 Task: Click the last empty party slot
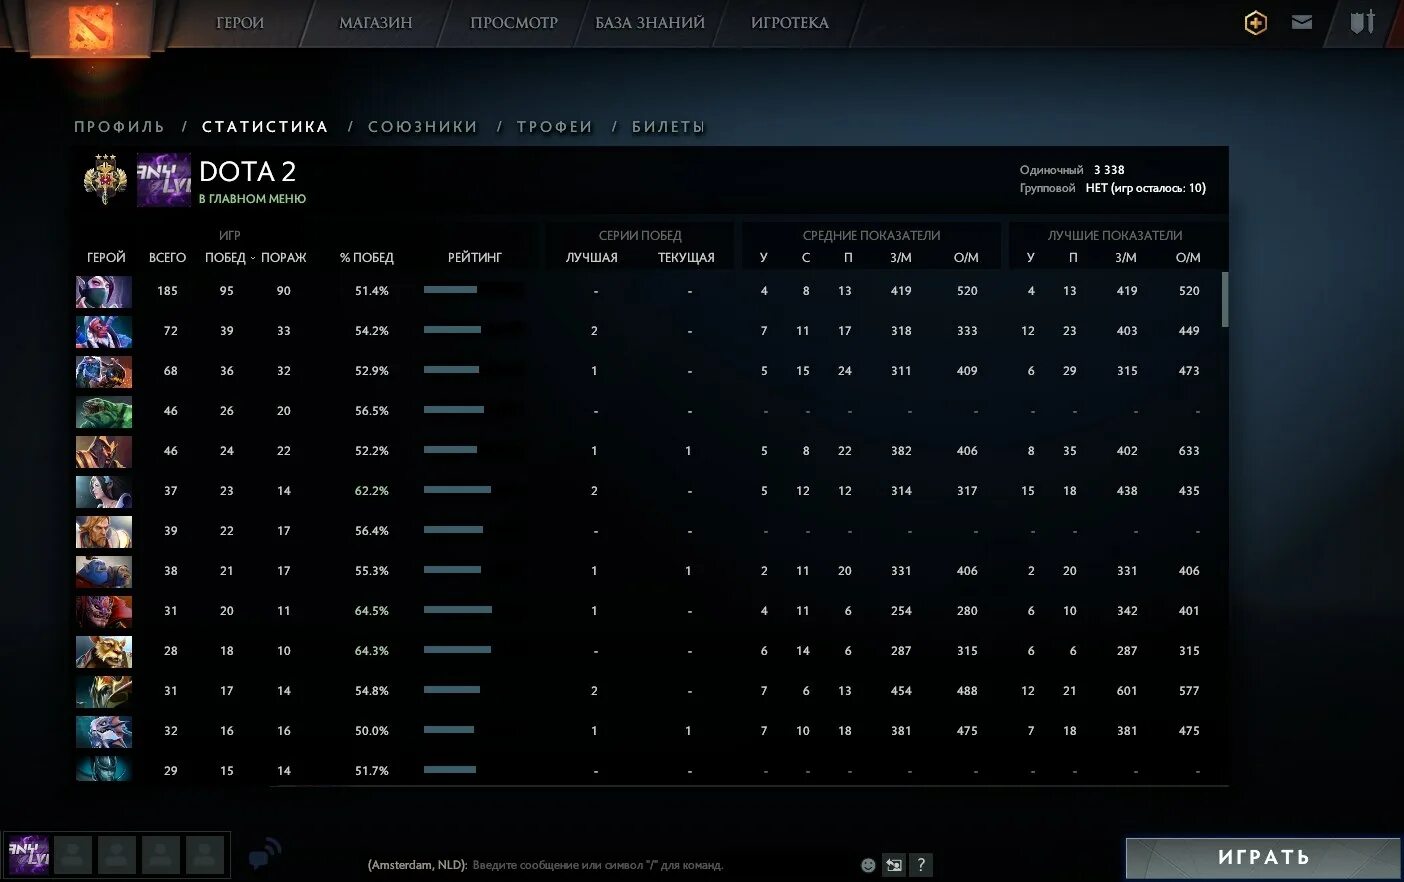coord(205,855)
